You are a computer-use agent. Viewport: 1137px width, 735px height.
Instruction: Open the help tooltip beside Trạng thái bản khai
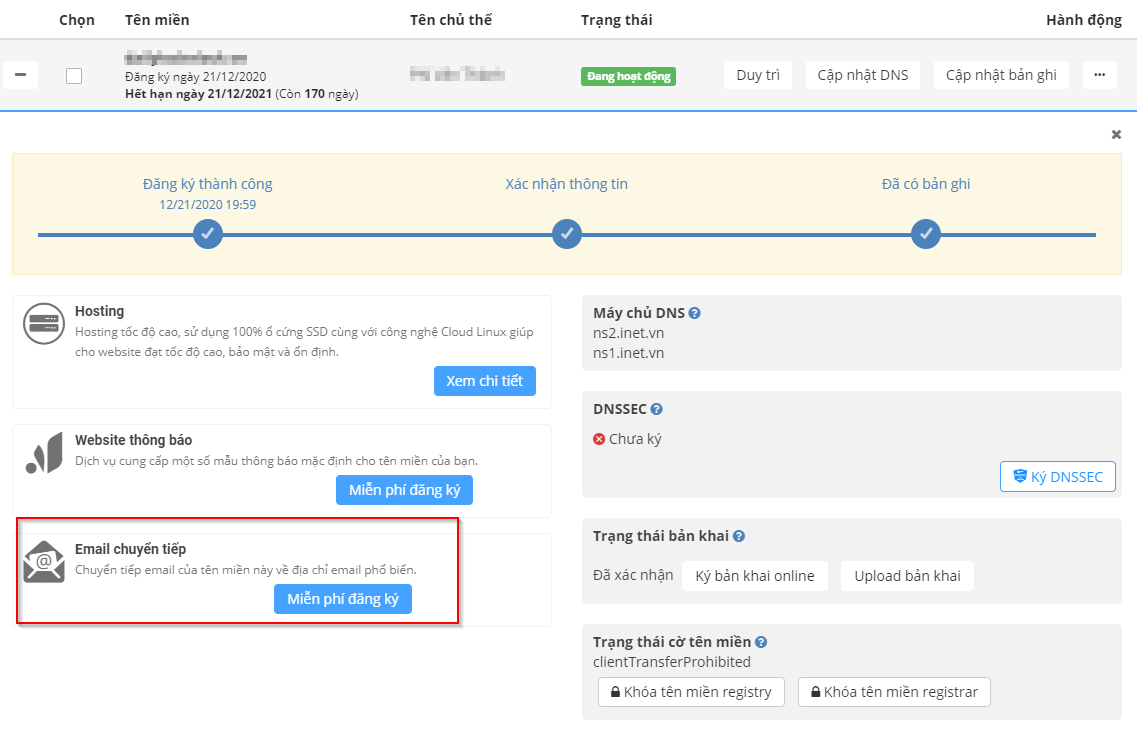(x=738, y=536)
